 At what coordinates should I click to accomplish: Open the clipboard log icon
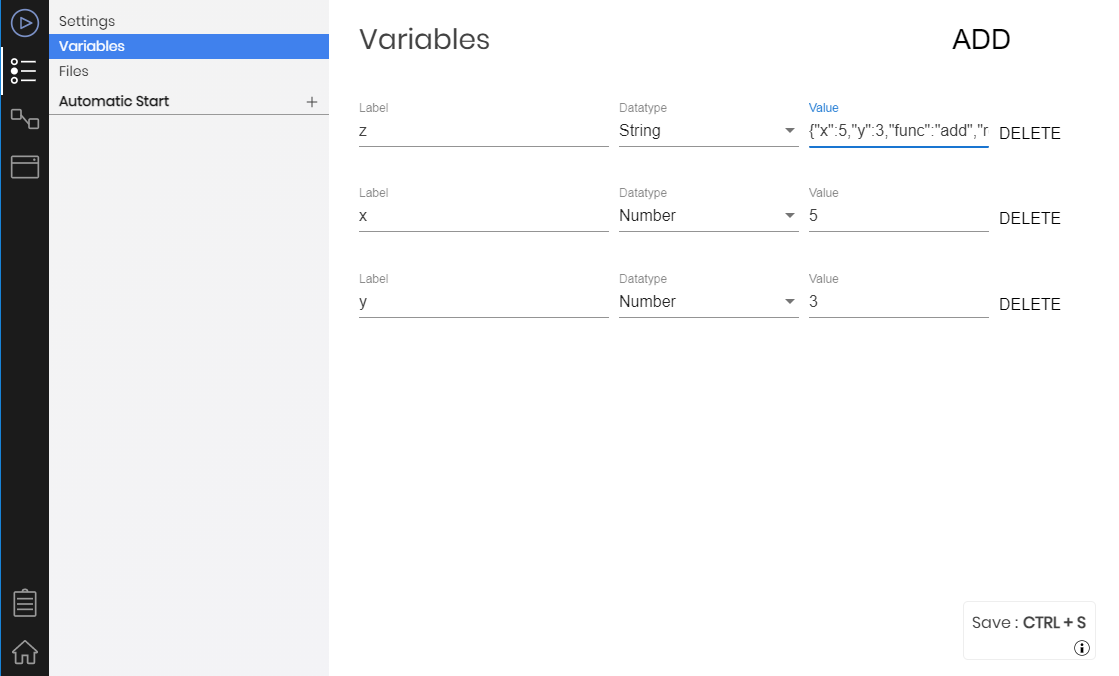25,603
